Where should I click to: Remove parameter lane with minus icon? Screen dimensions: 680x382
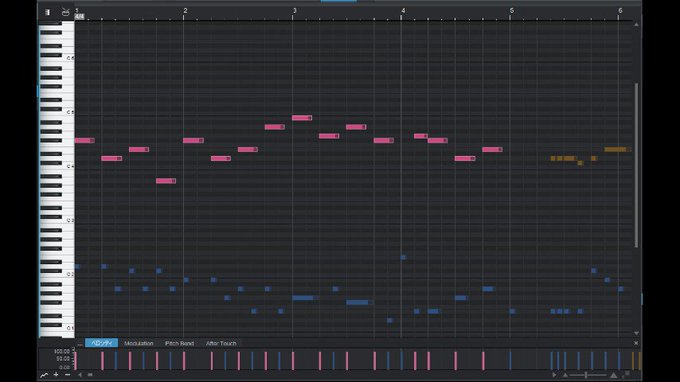click(67, 375)
